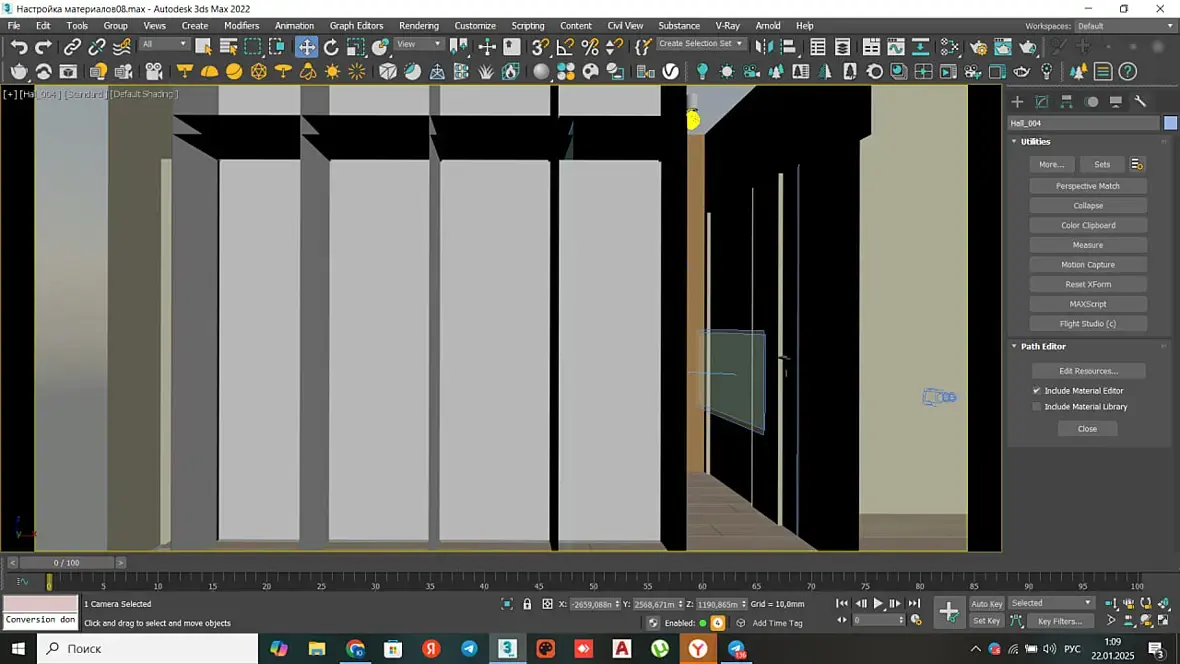Select the Move tool in main toolbar
The image size is (1180, 664).
pyautogui.click(x=306, y=47)
